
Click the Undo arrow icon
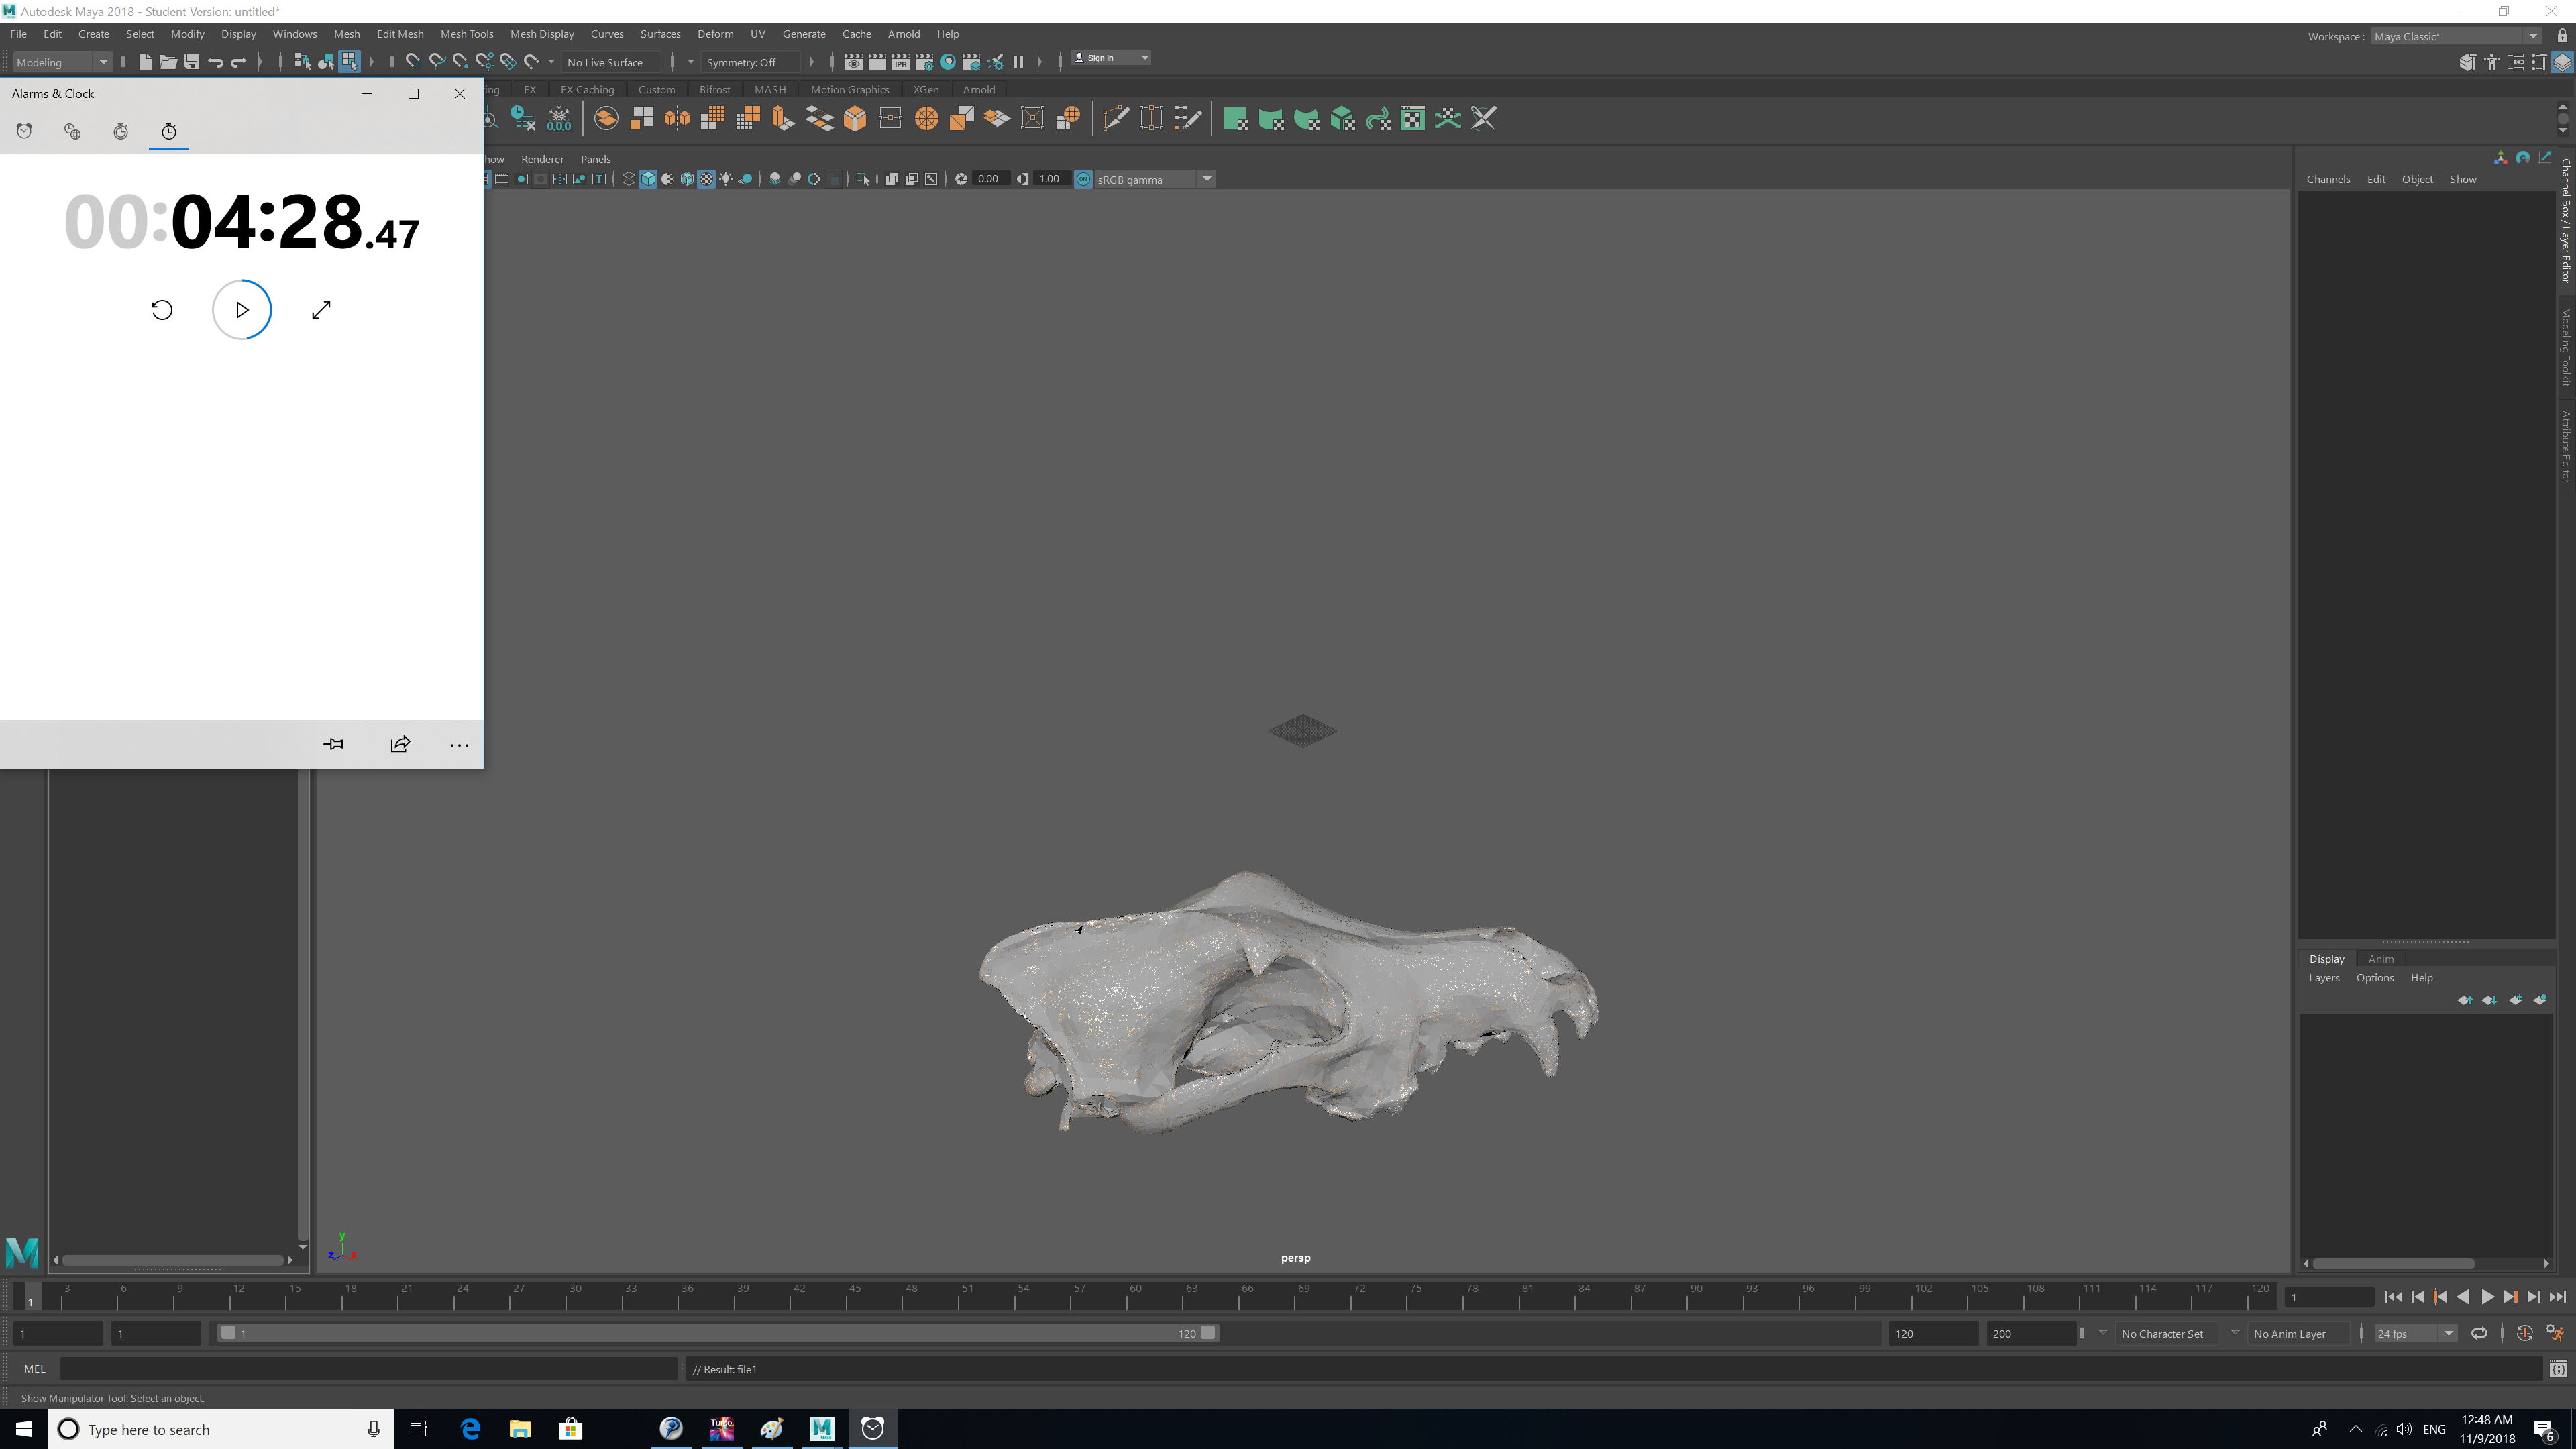[215, 62]
